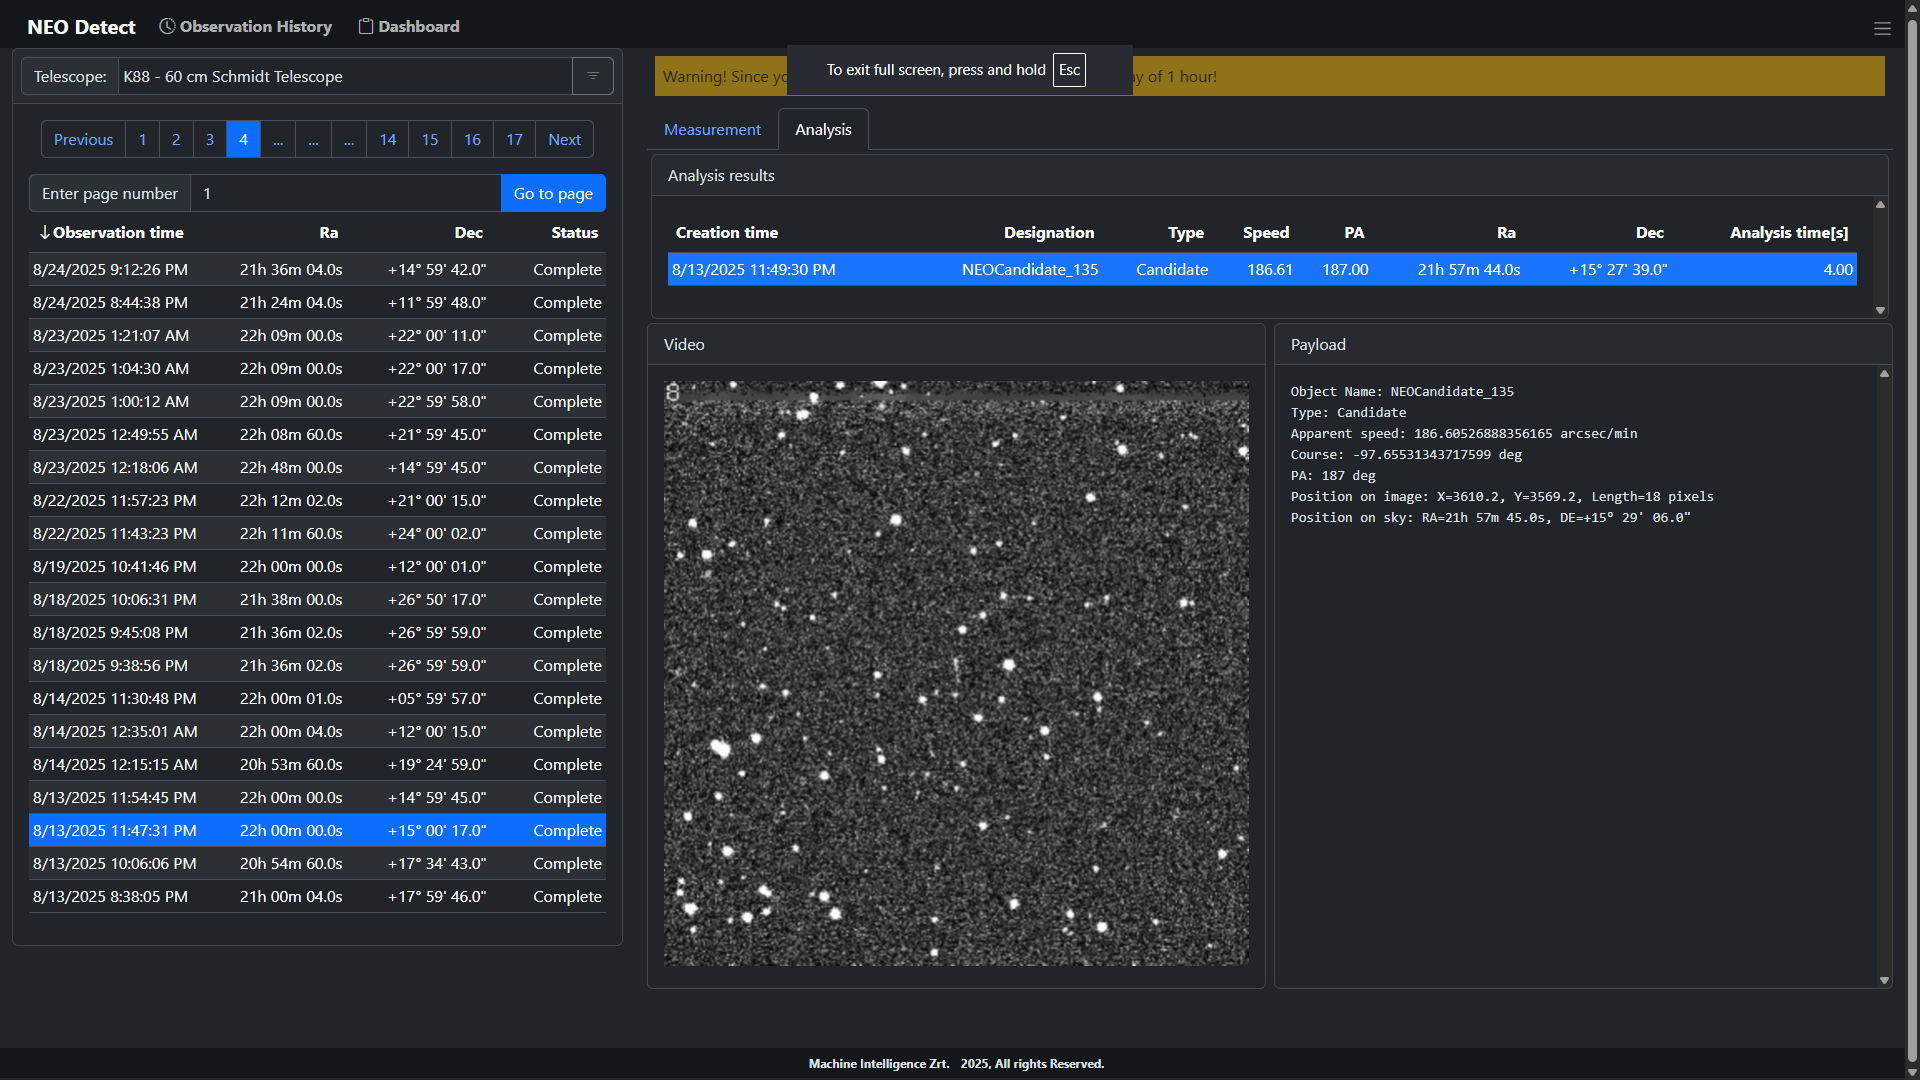This screenshot has height=1080, width=1920.
Task: Expand hidden pages via the first ellipsis button
Action: click(278, 139)
